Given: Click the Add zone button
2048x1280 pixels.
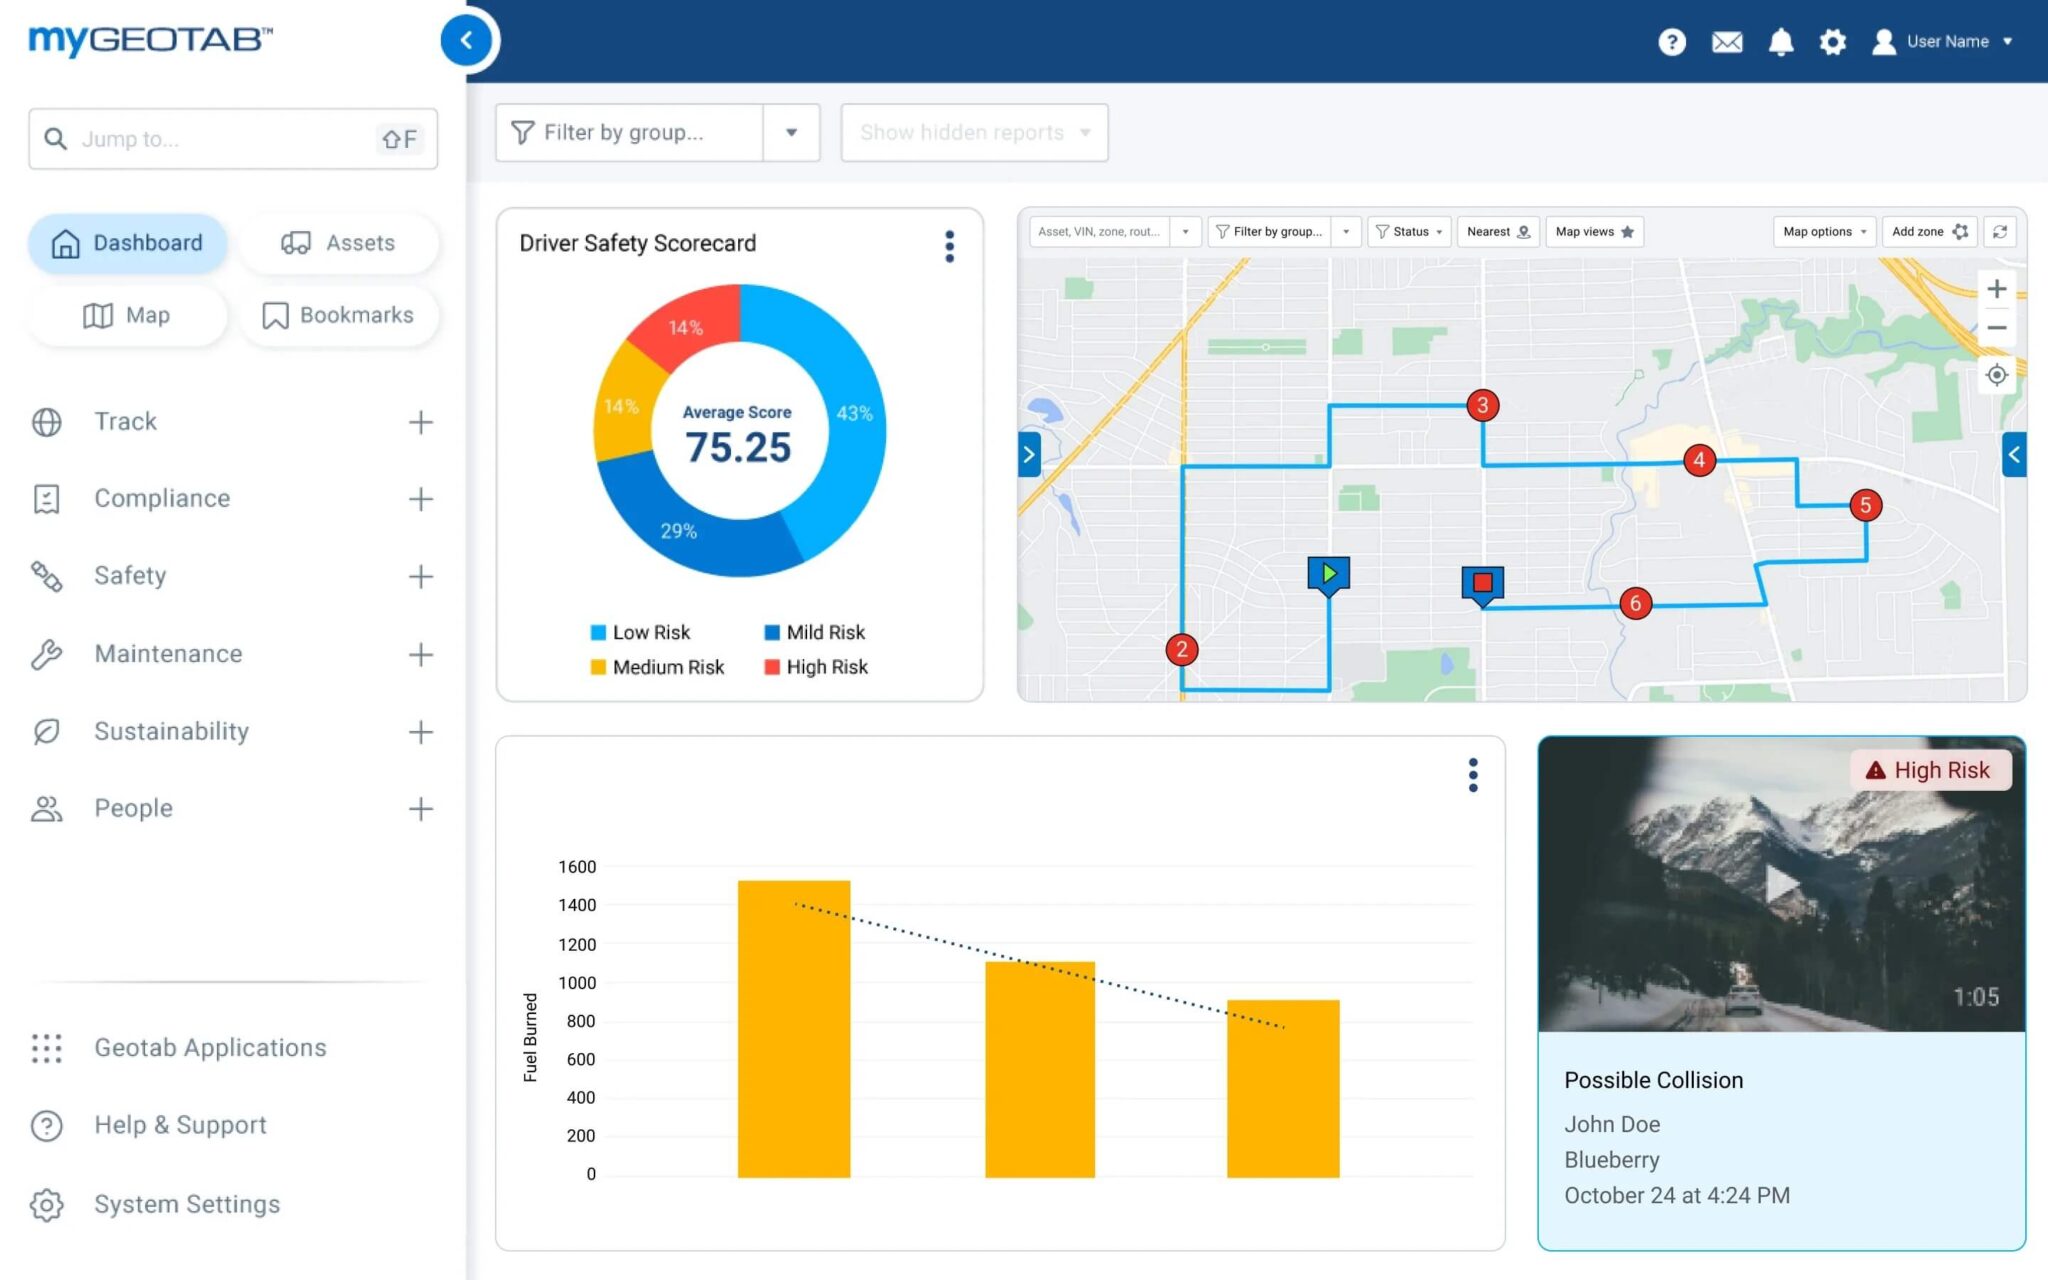Looking at the screenshot, I should (x=1927, y=231).
